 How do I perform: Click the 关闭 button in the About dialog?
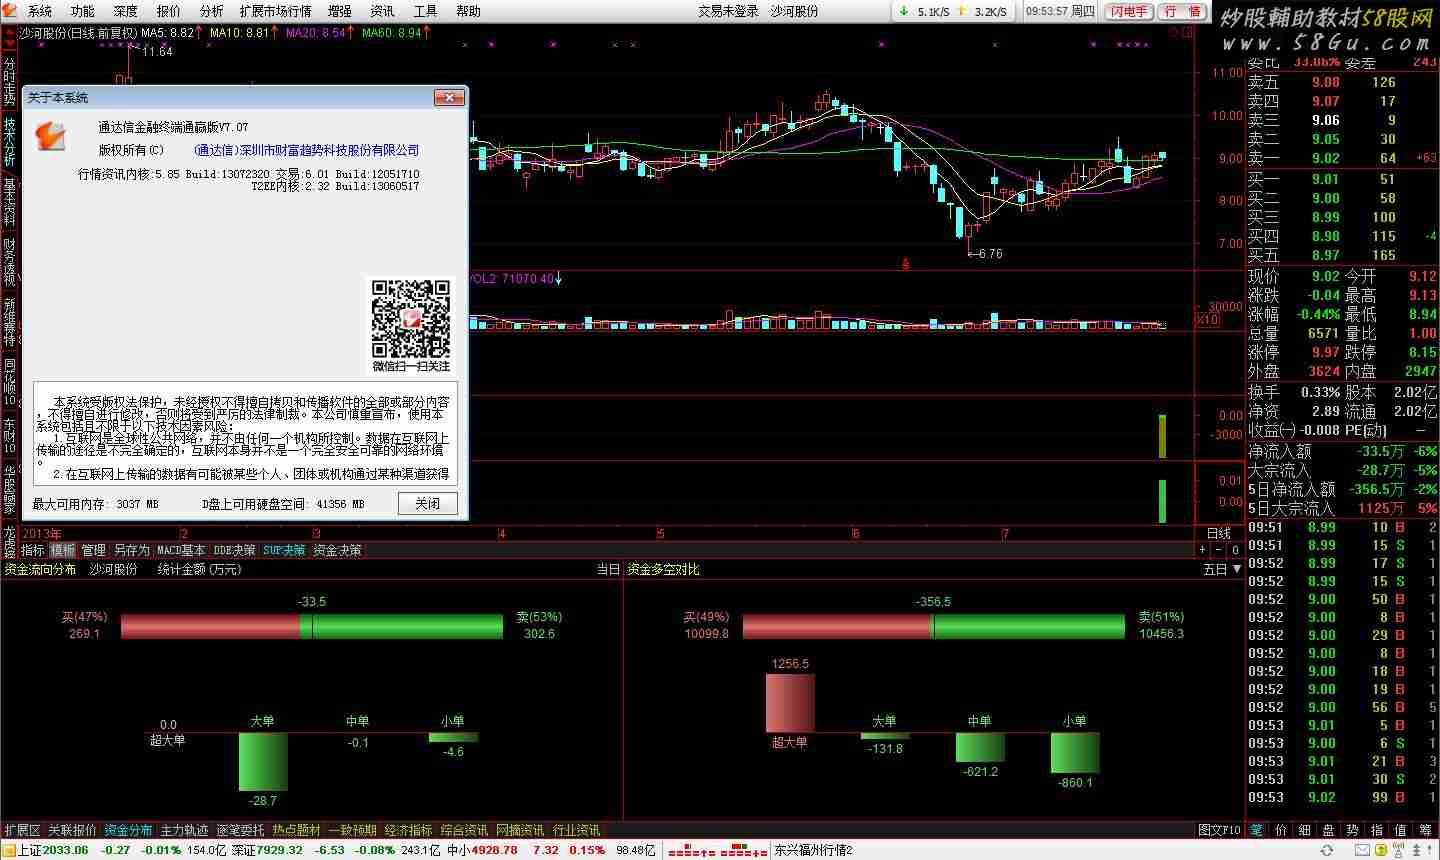click(x=427, y=503)
